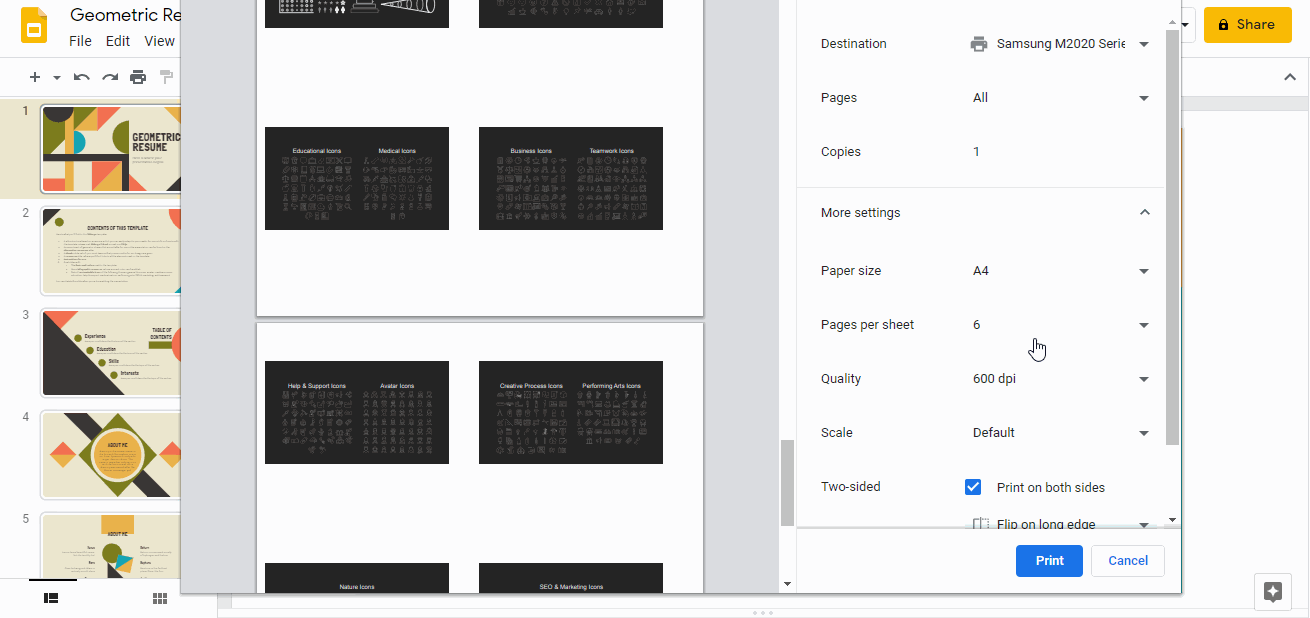Open the Edit menu

(118, 41)
